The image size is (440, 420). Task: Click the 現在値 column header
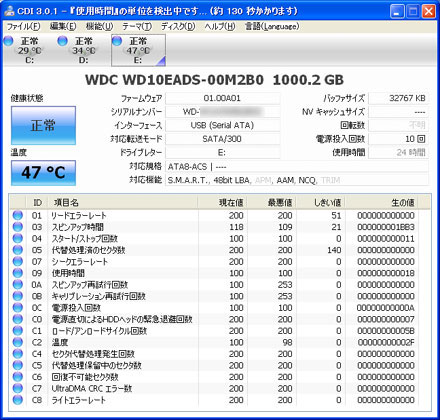[x=222, y=202]
